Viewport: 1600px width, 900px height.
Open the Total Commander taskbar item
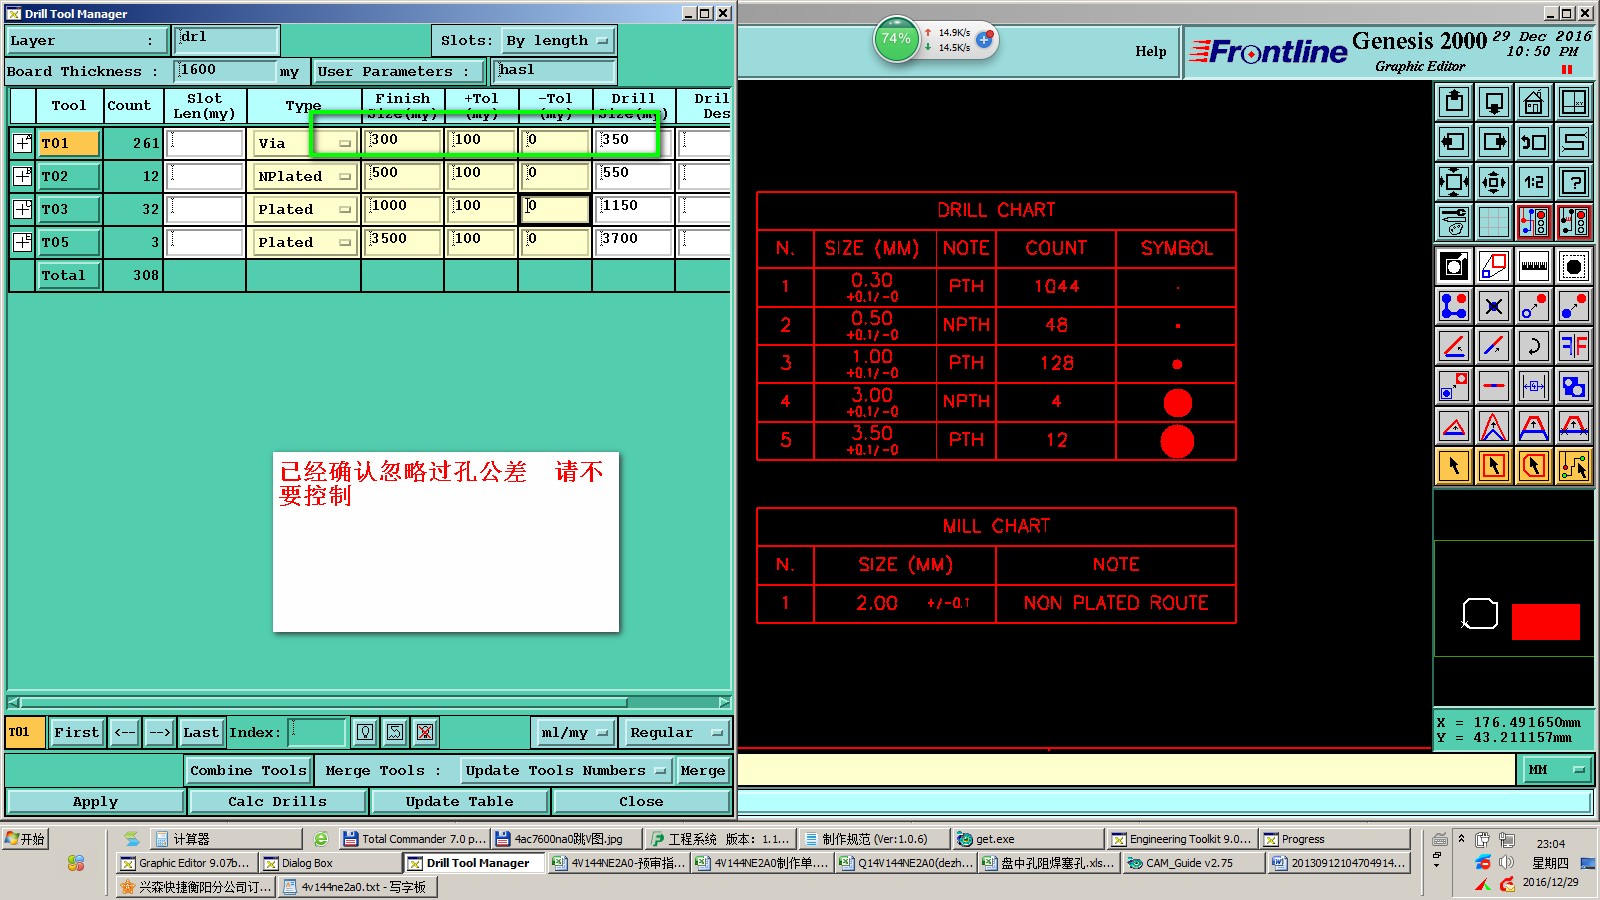414,839
